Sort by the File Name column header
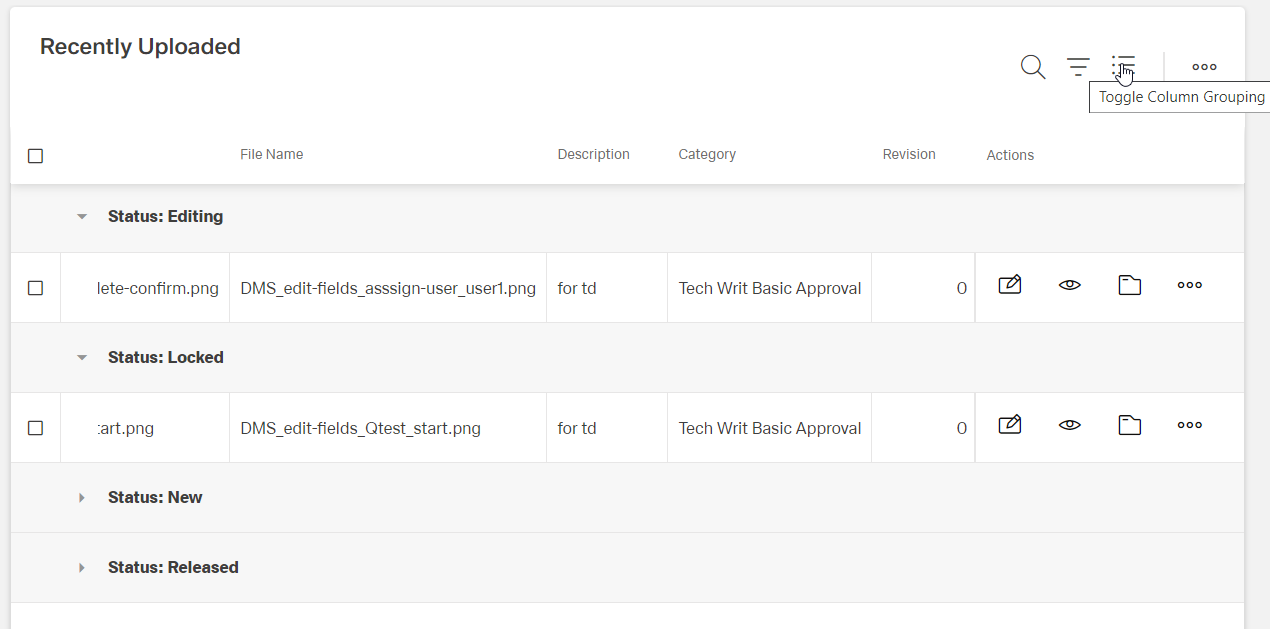 tap(271, 155)
